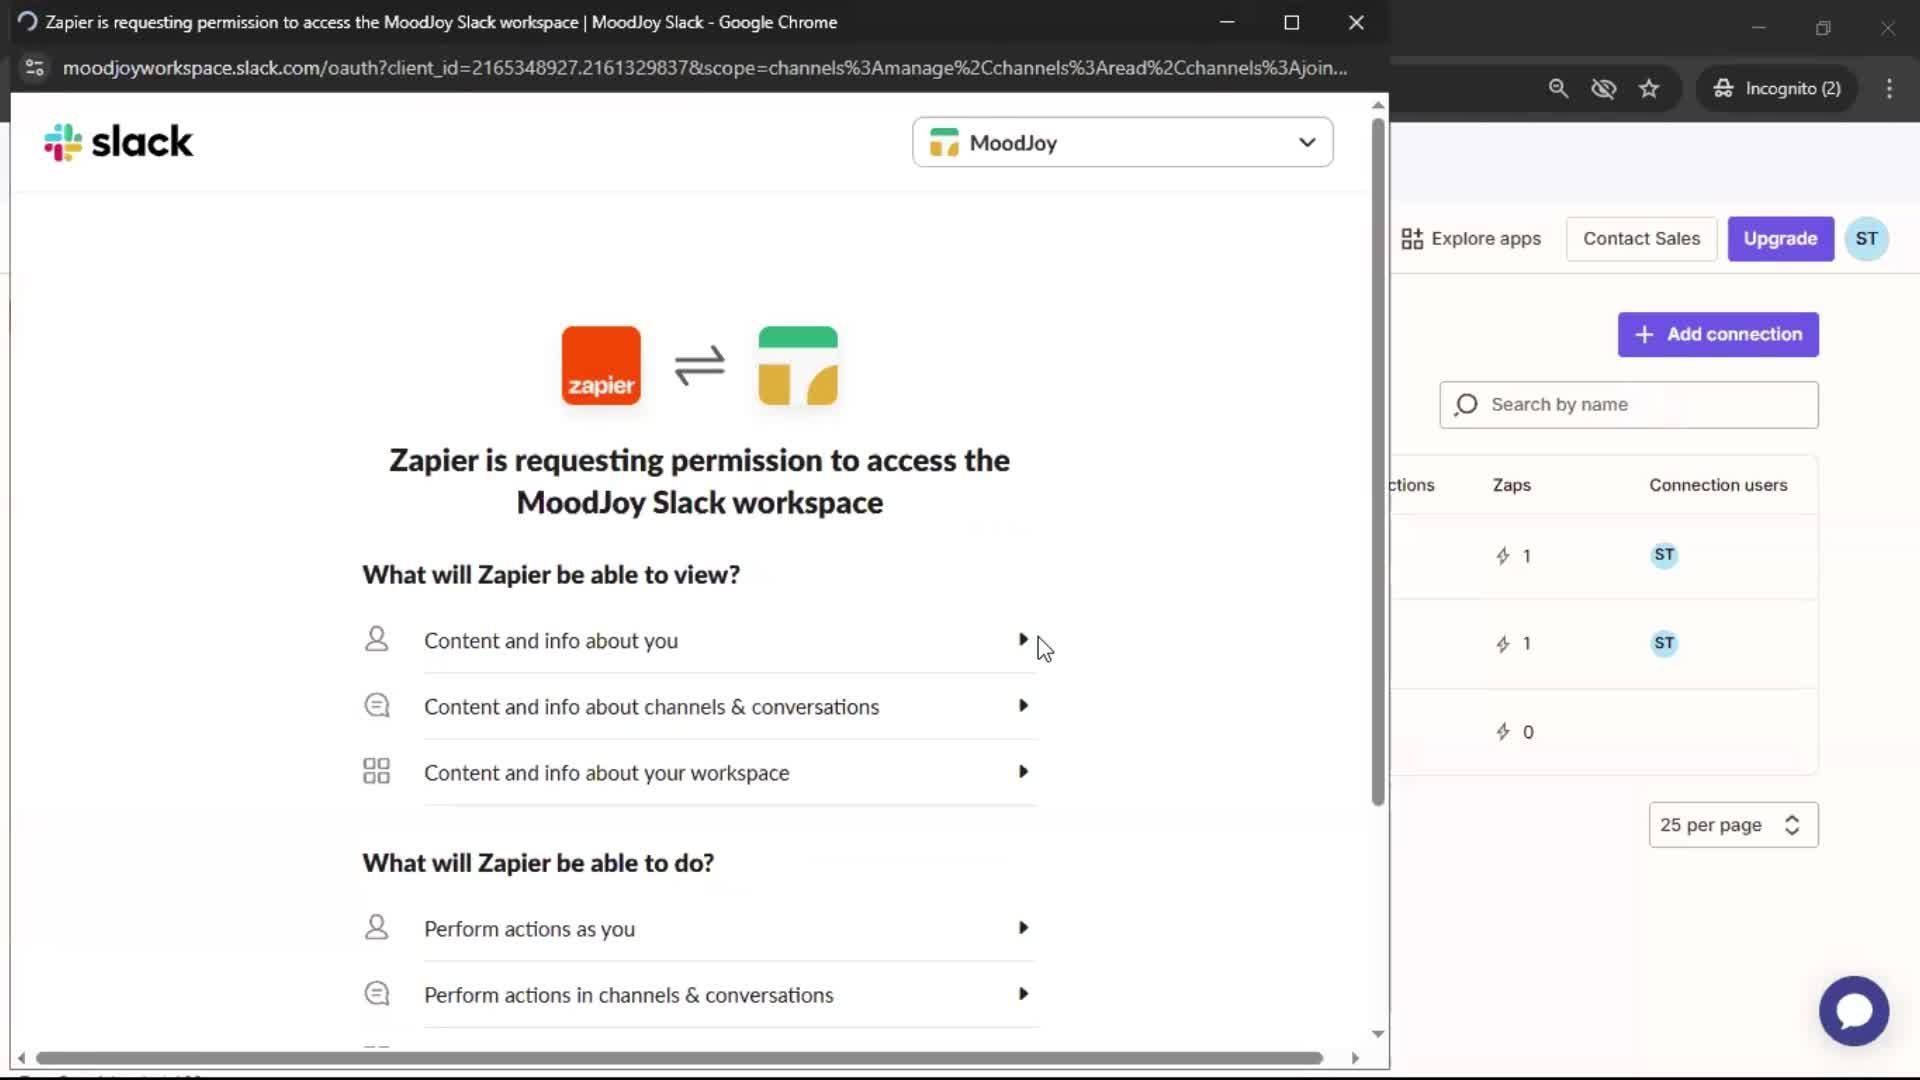Viewport: 1920px width, 1080px height.
Task: Click the chat icon beside 'Perform actions in channels'
Action: (x=377, y=994)
